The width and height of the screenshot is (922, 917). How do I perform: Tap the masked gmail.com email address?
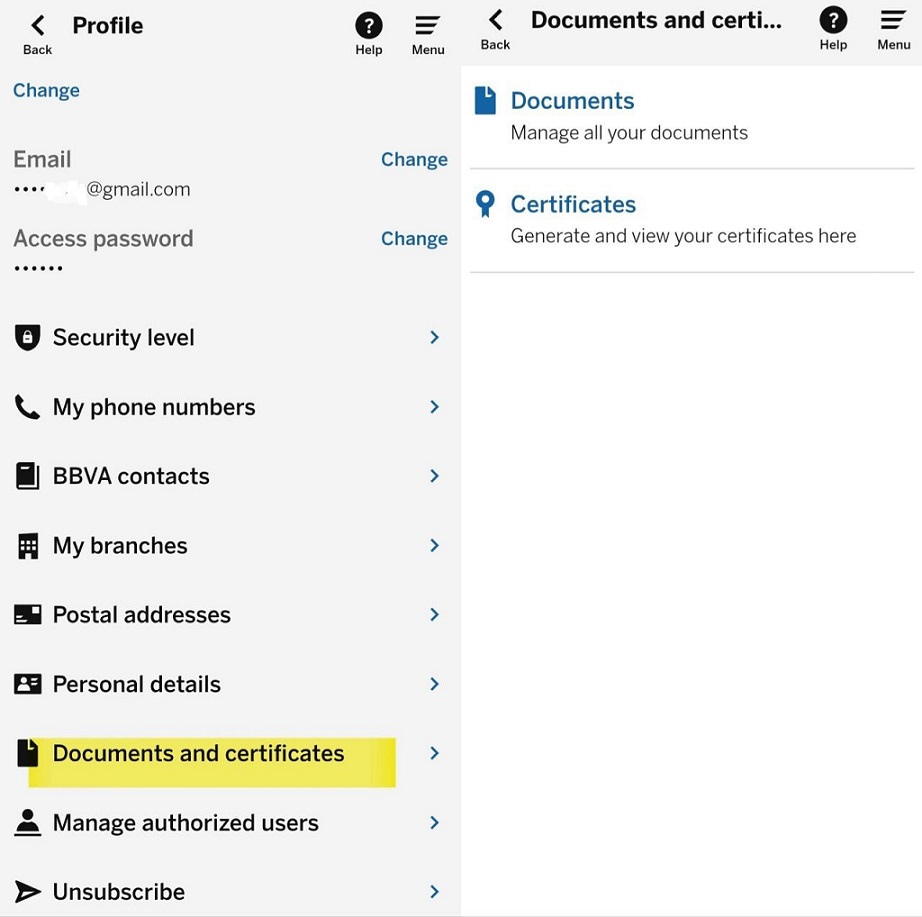[102, 189]
